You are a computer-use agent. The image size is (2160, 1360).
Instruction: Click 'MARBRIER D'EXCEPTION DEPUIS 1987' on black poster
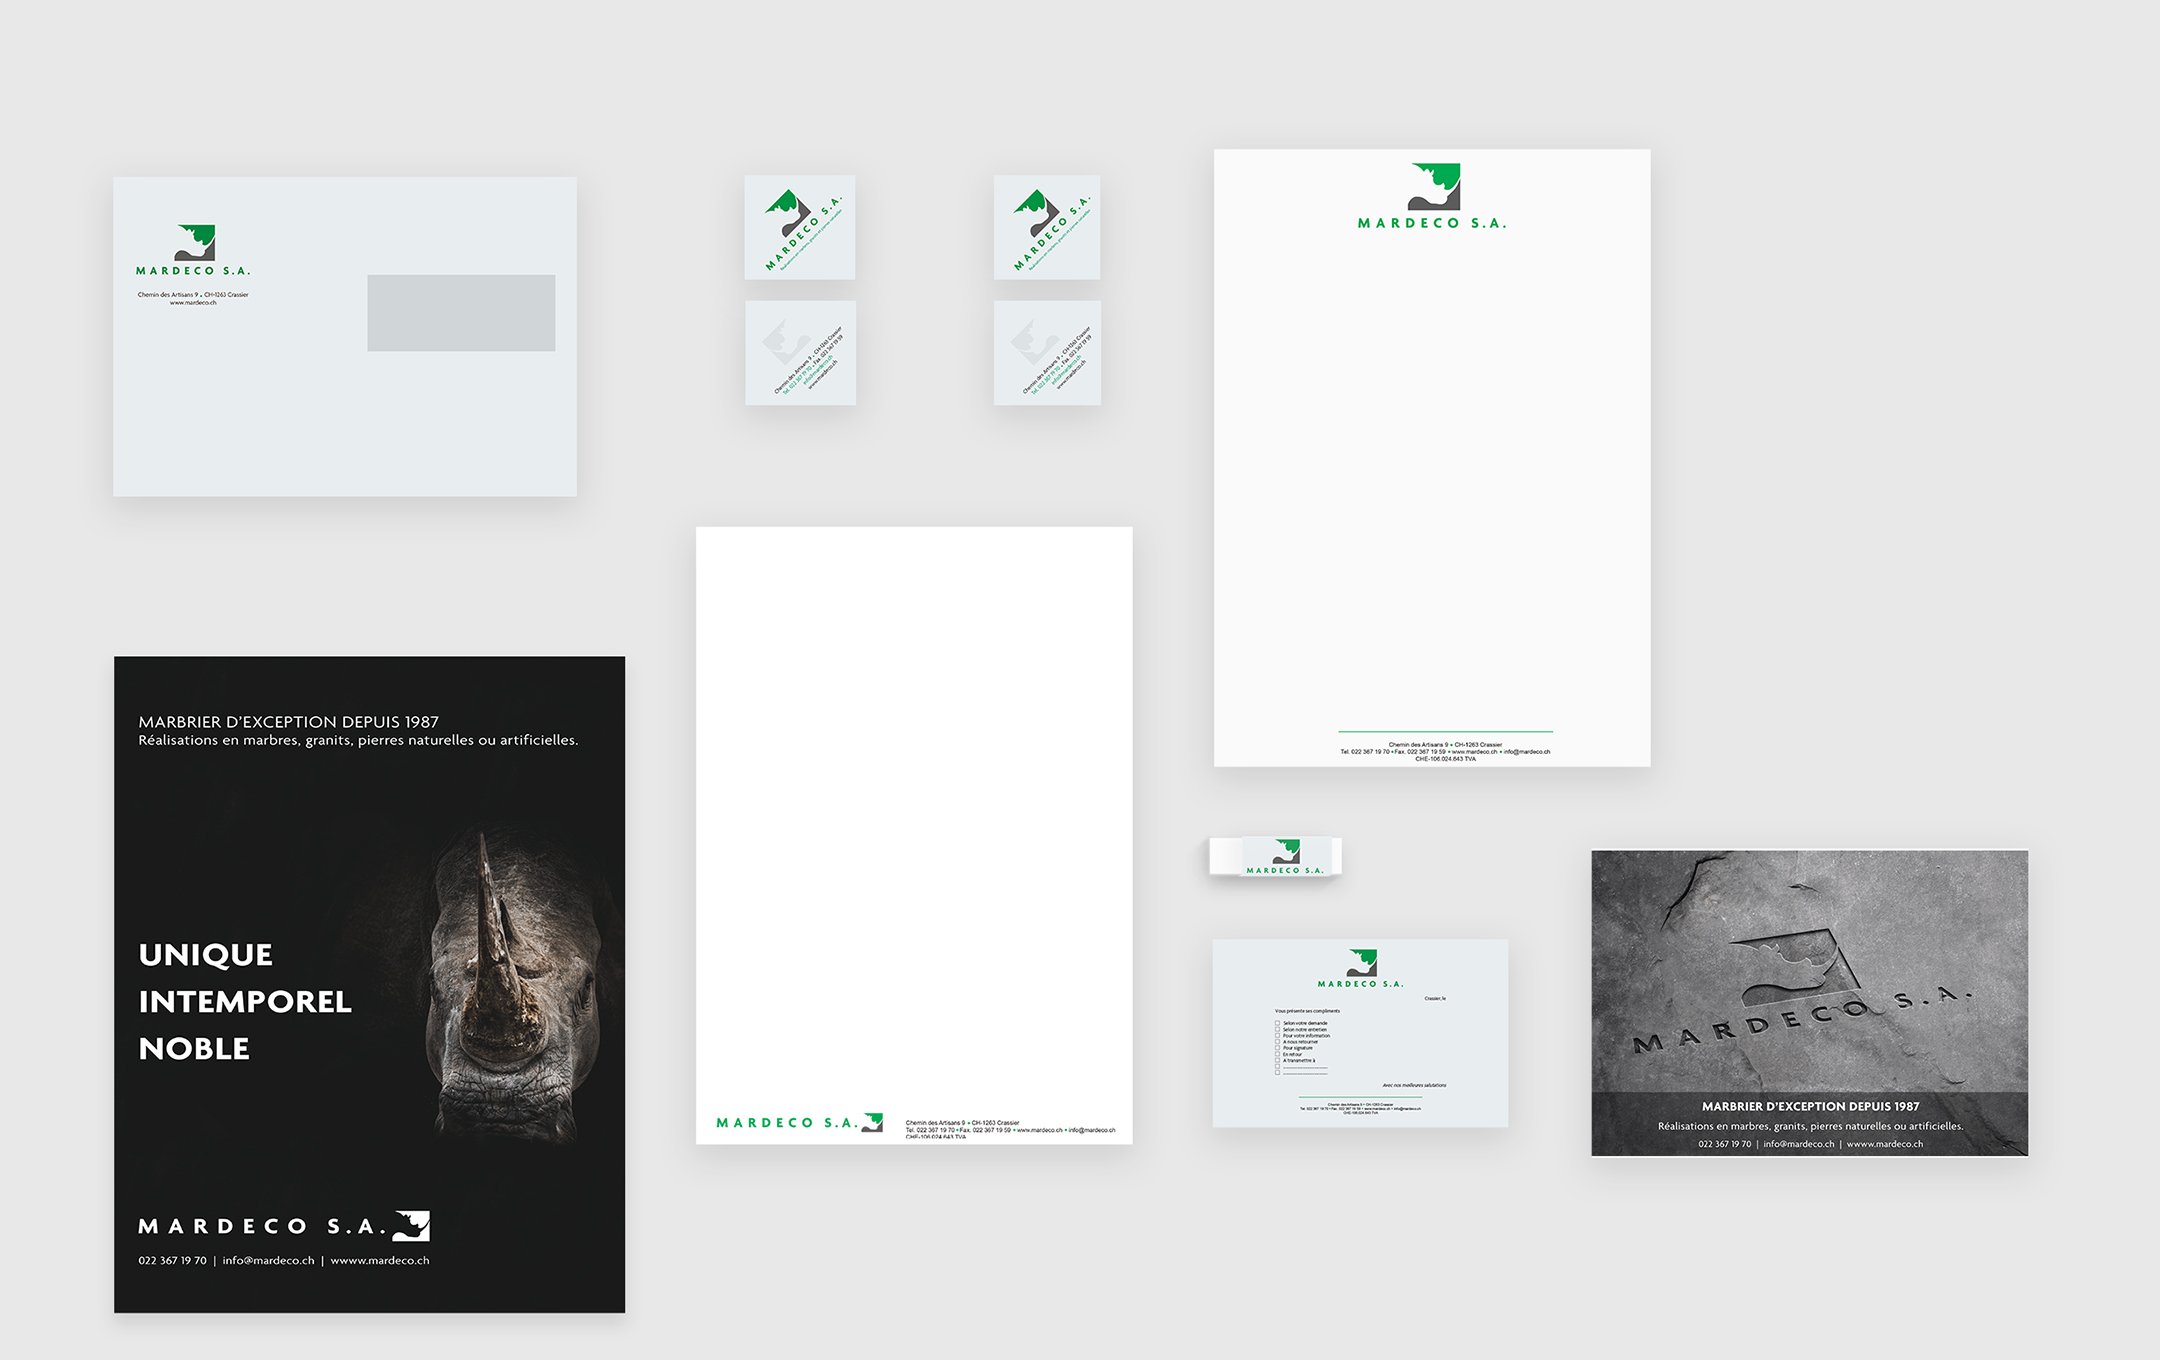tap(288, 722)
